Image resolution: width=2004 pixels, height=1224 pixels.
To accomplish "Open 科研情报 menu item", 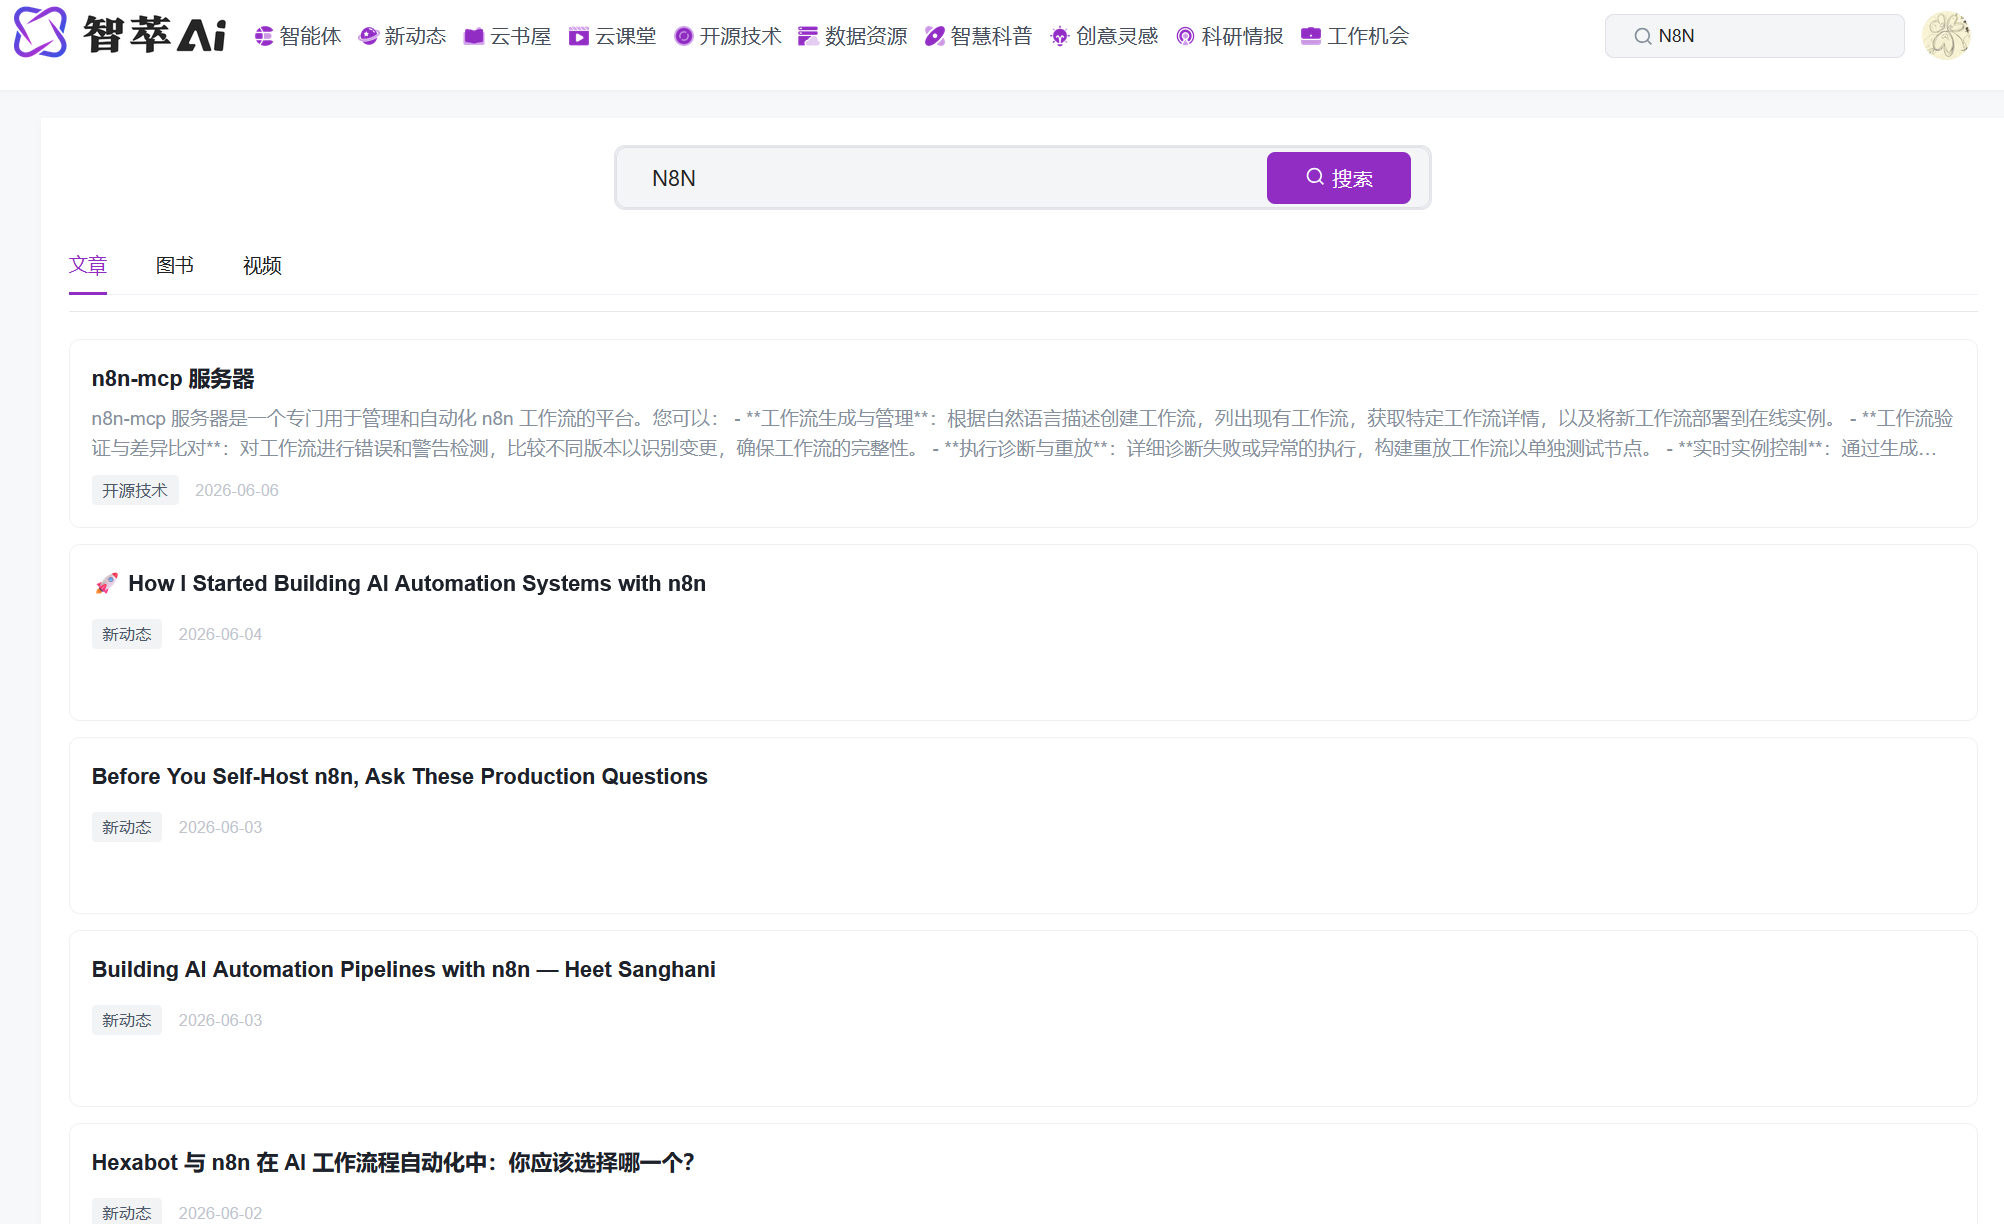I will coord(1230,36).
